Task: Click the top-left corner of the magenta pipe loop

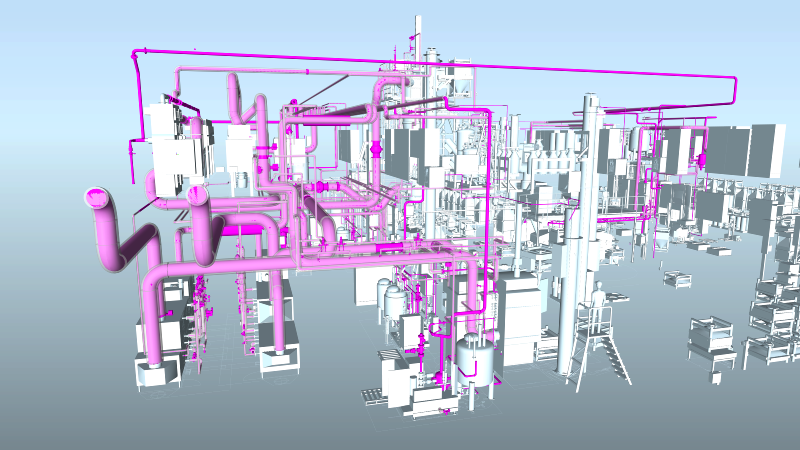Action: point(134,52)
